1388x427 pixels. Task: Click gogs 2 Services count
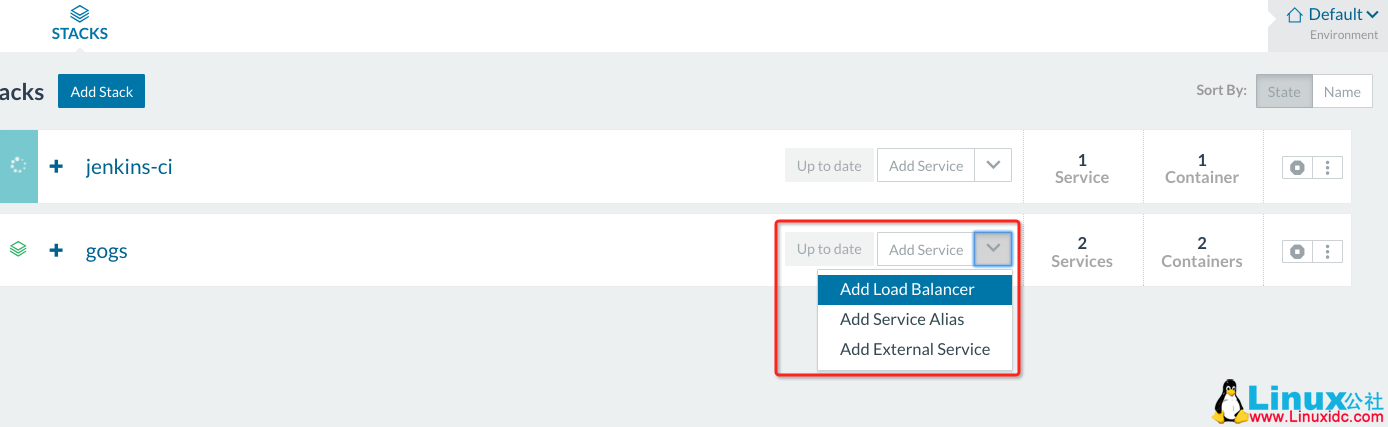[1082, 252]
